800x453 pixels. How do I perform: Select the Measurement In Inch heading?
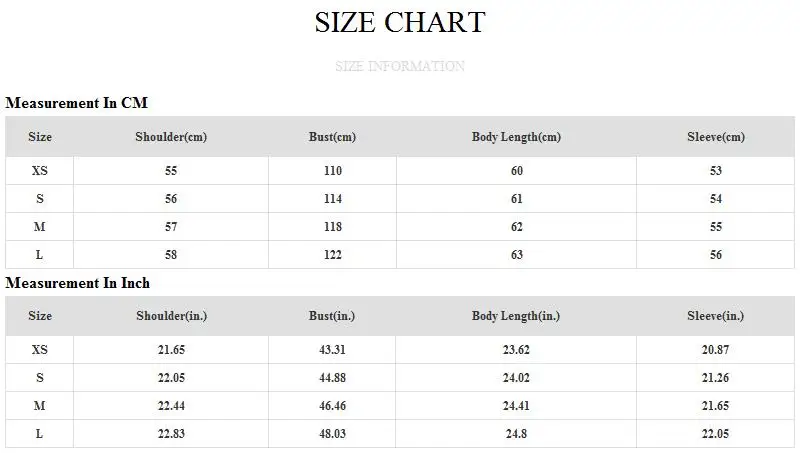click(77, 283)
